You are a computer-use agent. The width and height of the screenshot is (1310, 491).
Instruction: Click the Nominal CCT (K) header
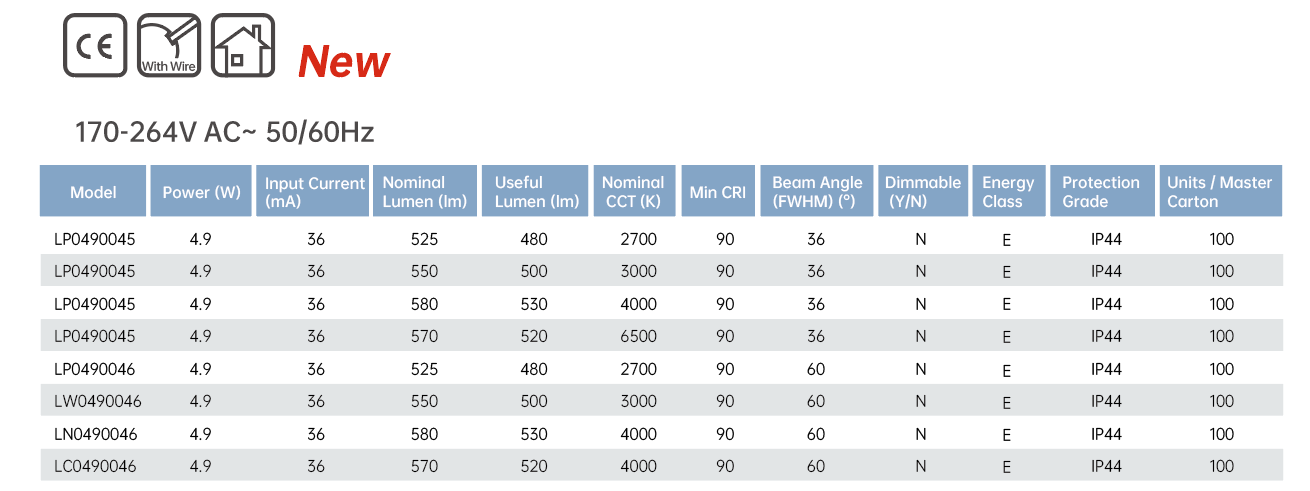click(x=634, y=192)
